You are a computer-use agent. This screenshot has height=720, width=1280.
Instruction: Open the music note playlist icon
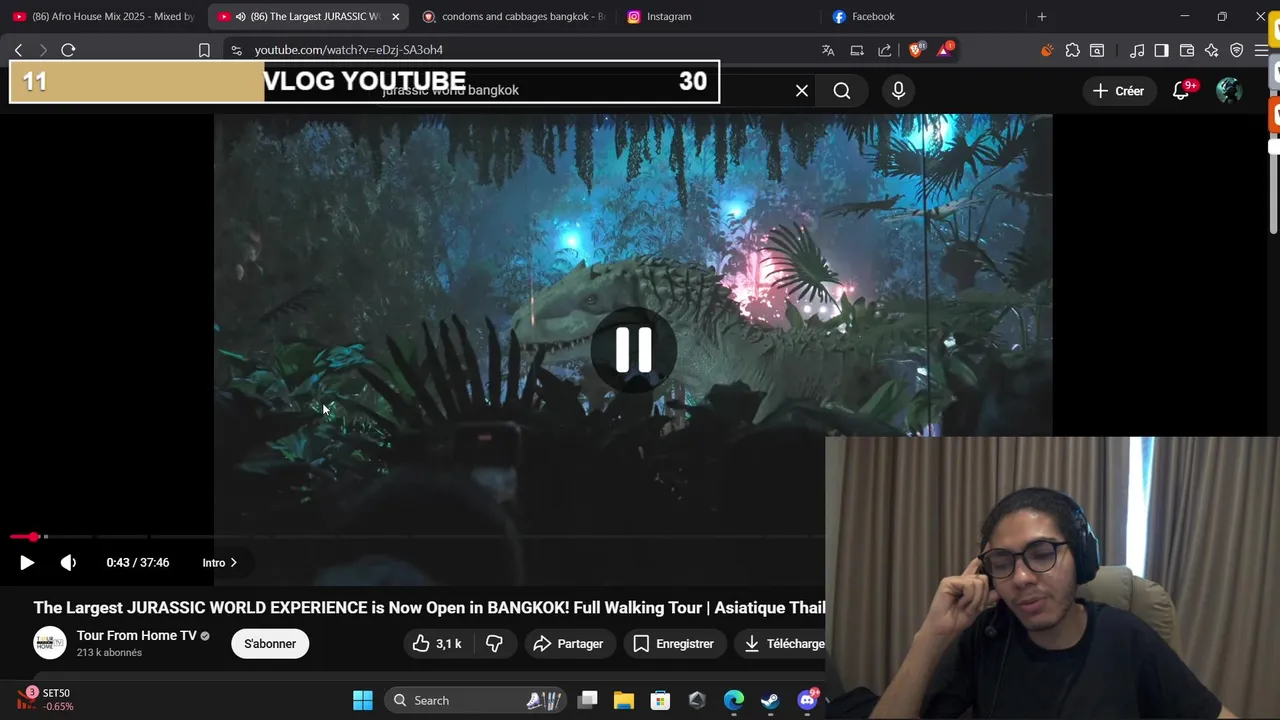pos(1137,50)
